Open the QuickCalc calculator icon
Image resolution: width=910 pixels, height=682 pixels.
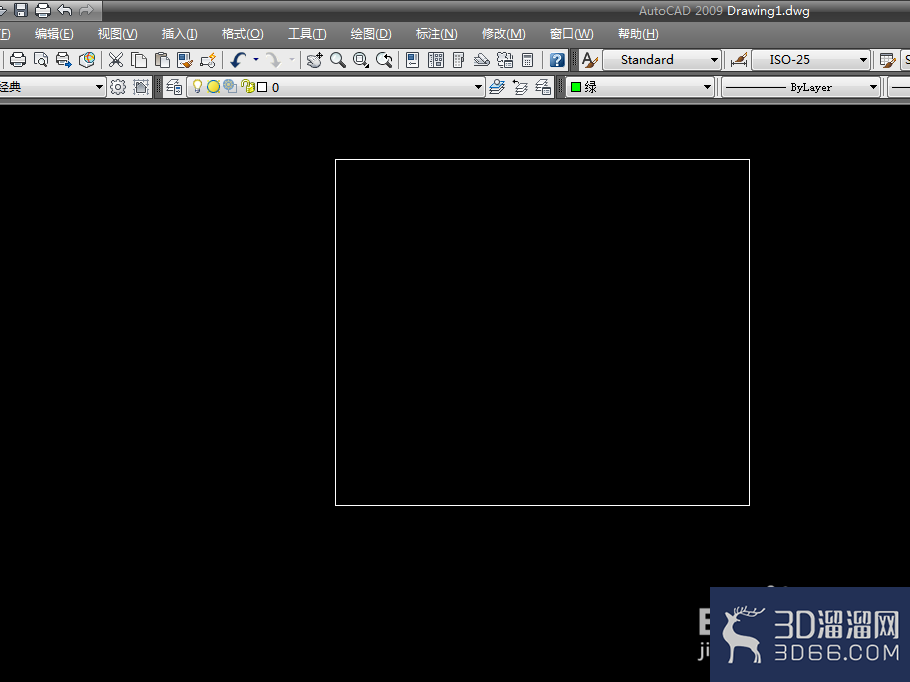coord(528,60)
